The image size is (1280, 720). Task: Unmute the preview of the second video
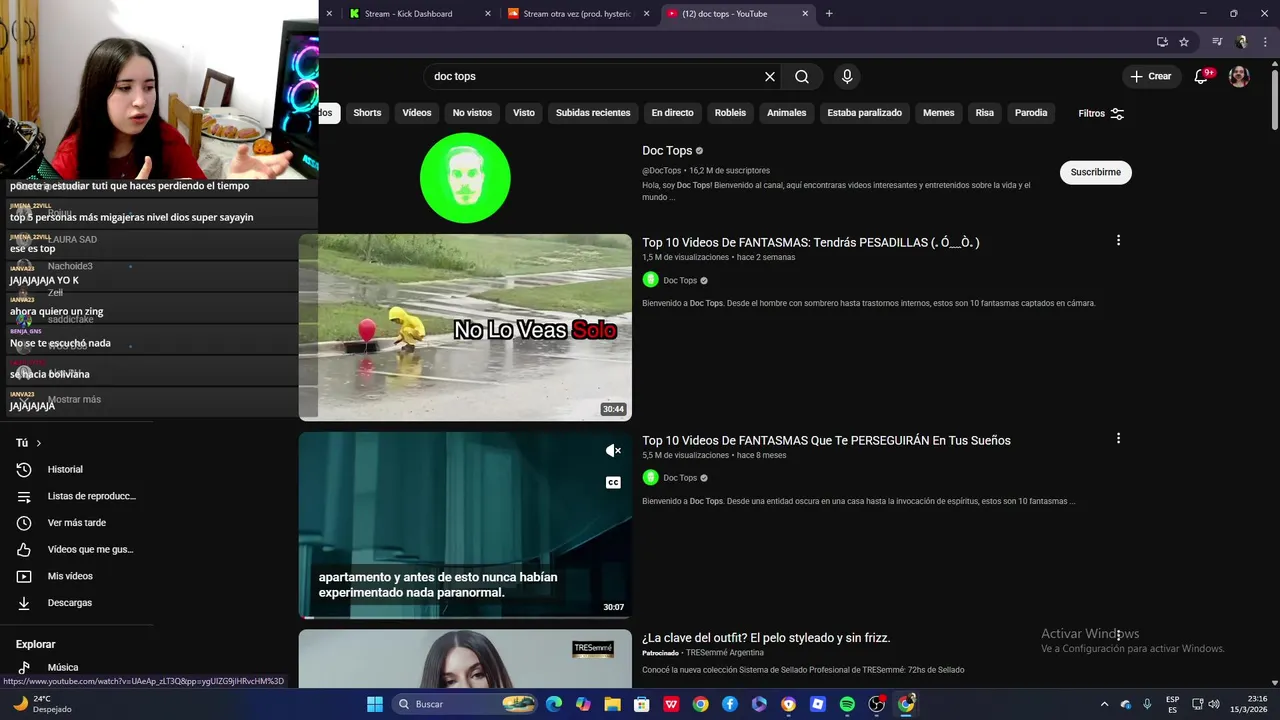[x=613, y=451]
